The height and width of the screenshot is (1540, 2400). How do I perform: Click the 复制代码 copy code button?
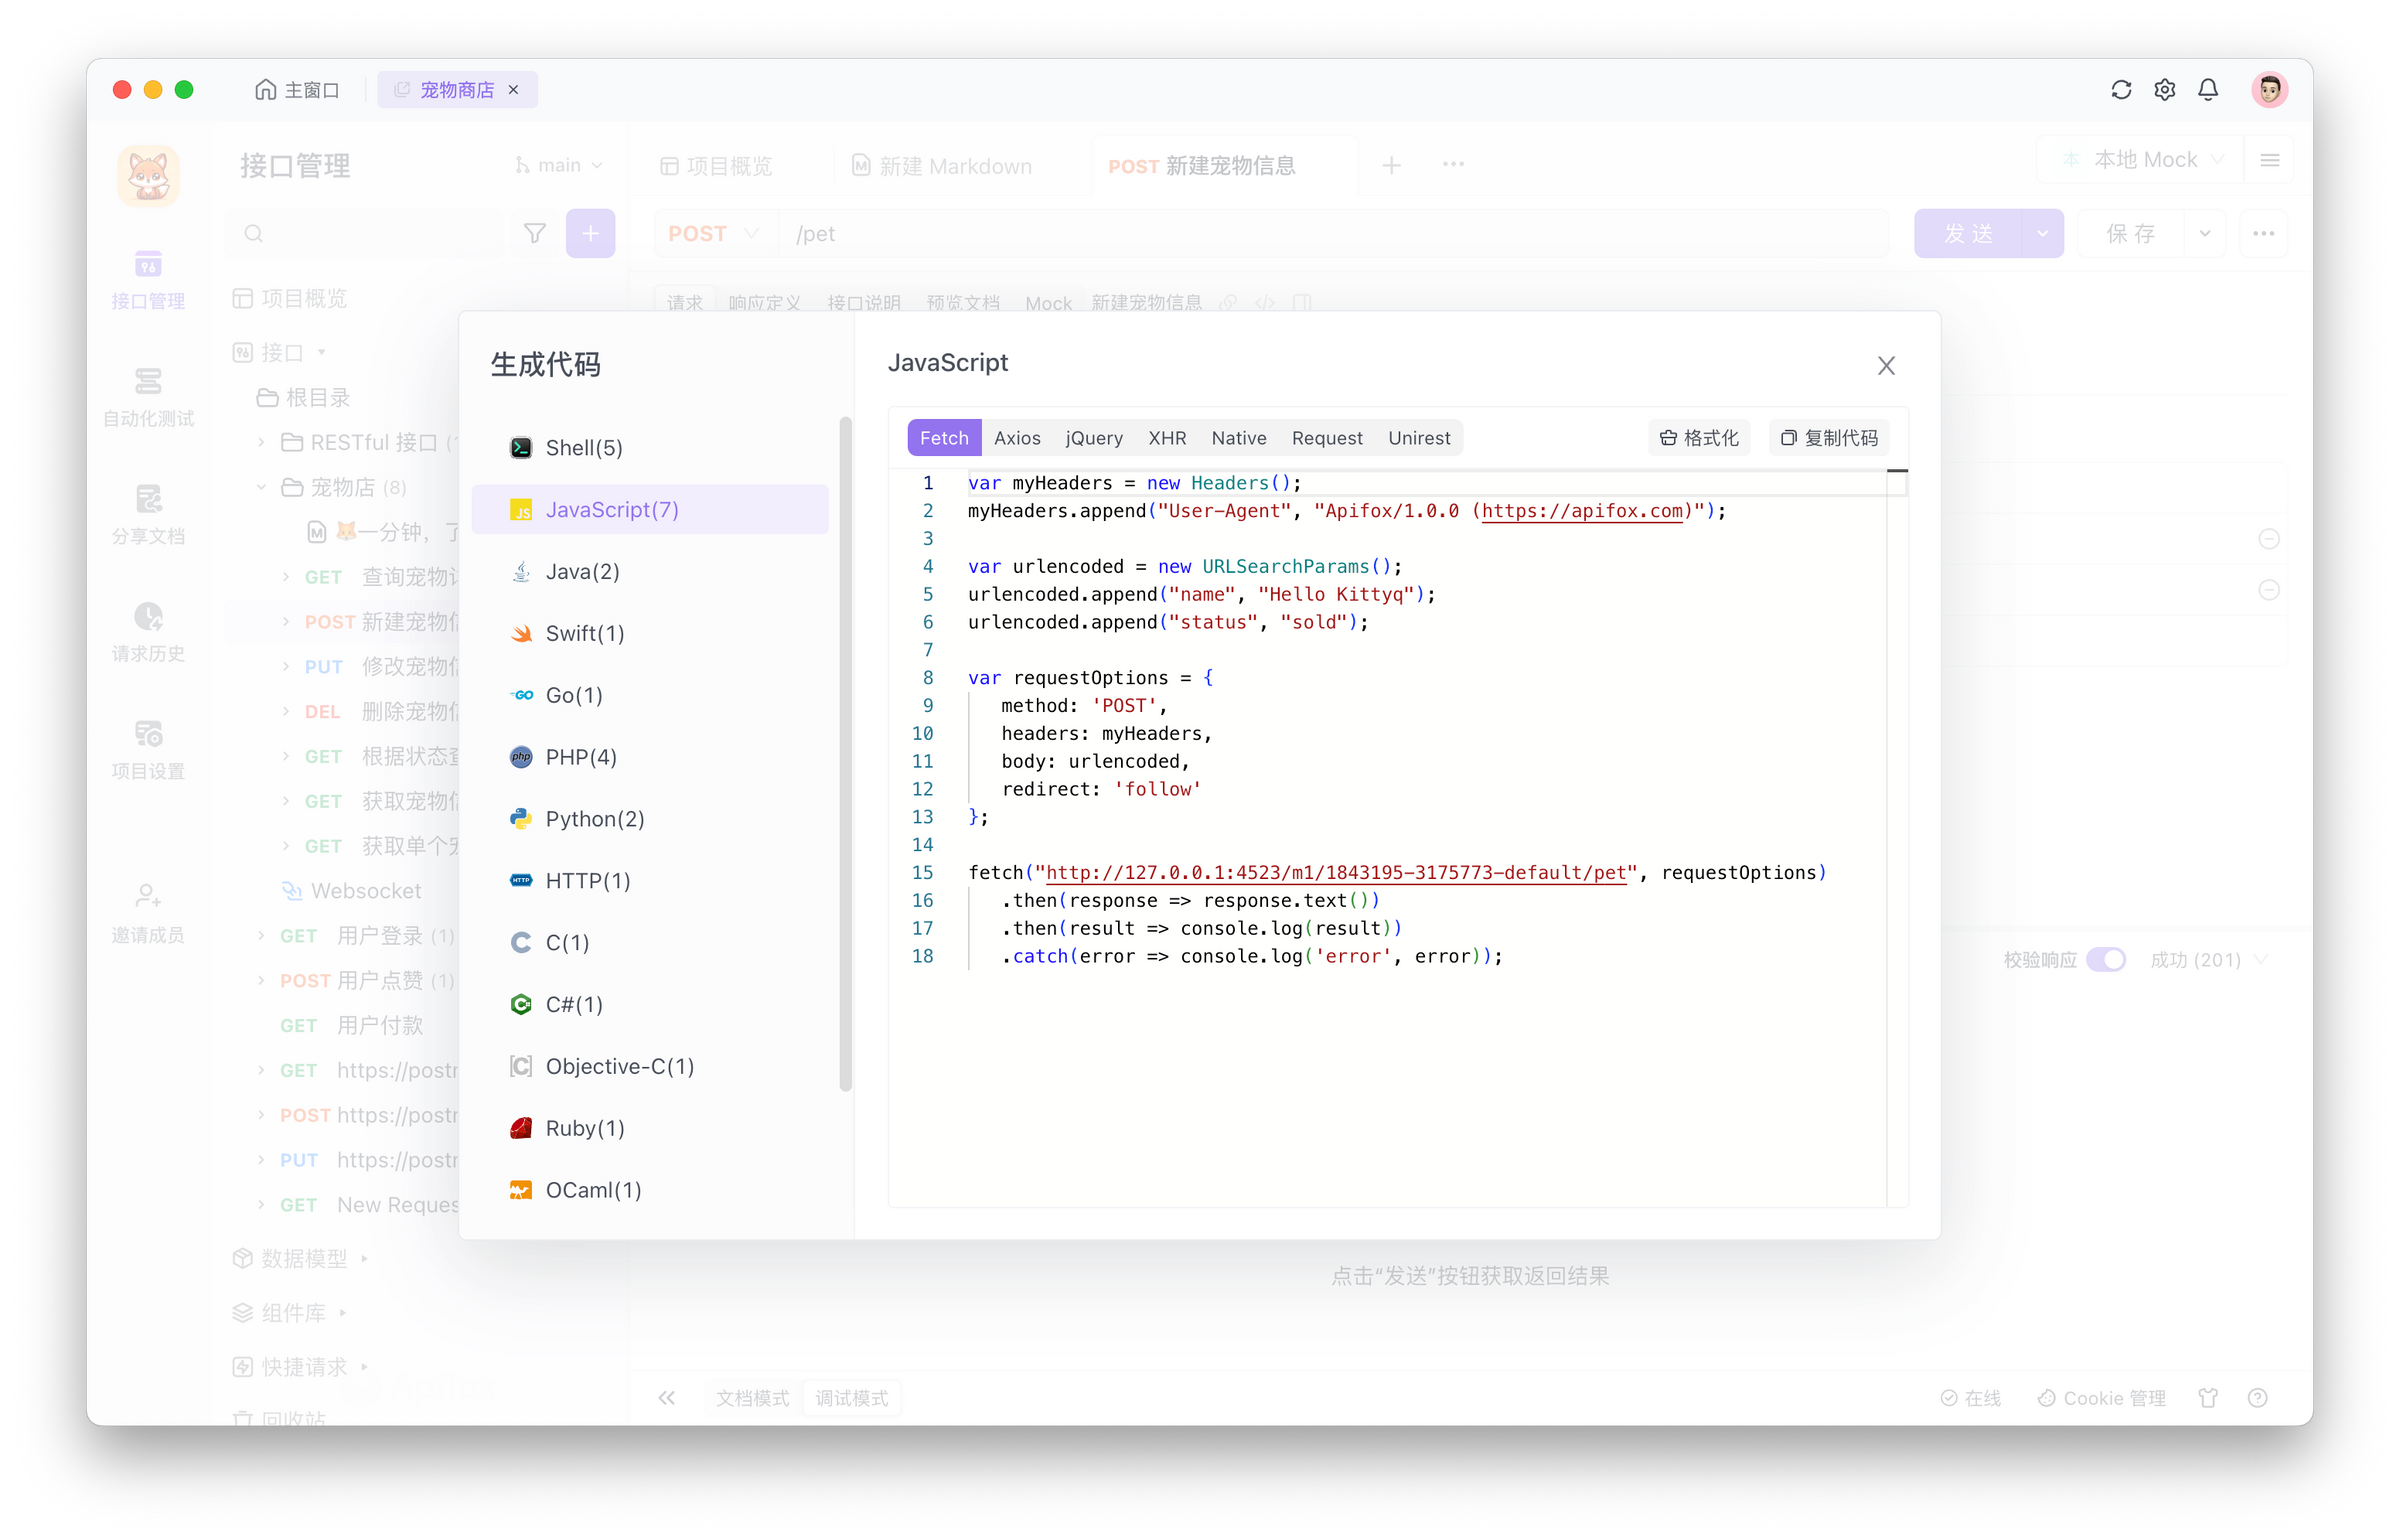tap(1829, 437)
